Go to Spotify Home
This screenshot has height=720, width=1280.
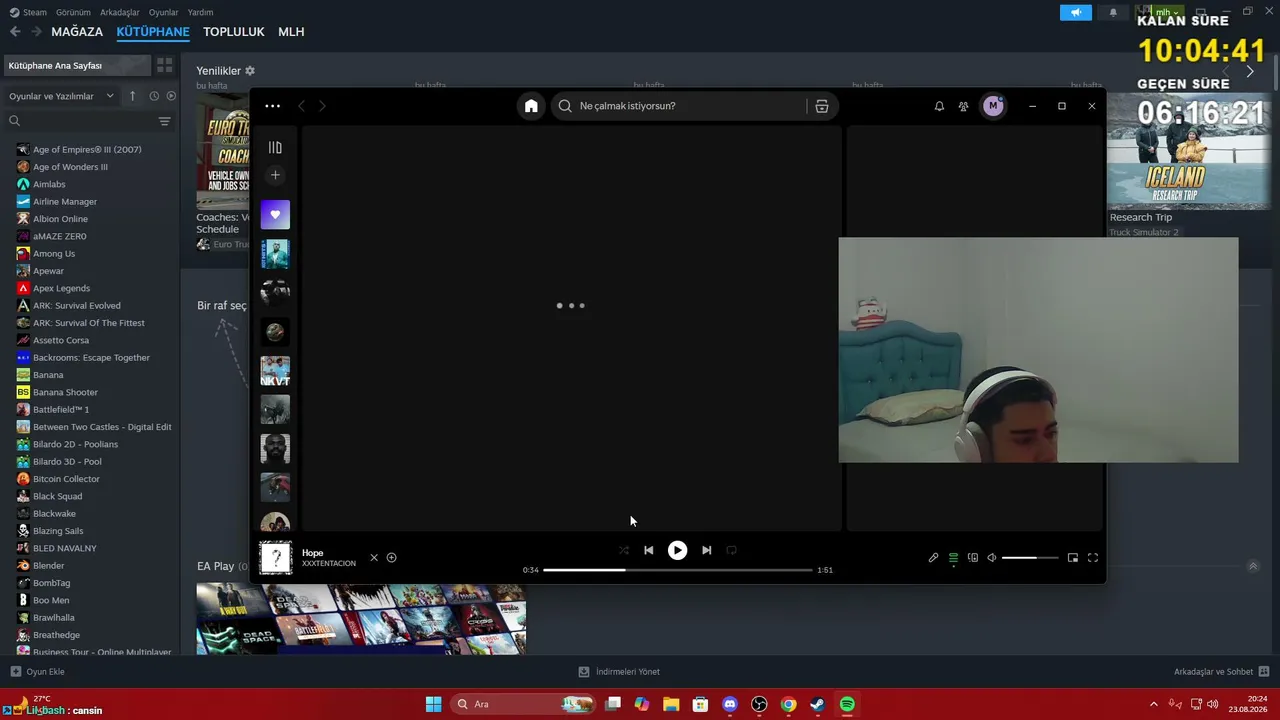tap(531, 106)
